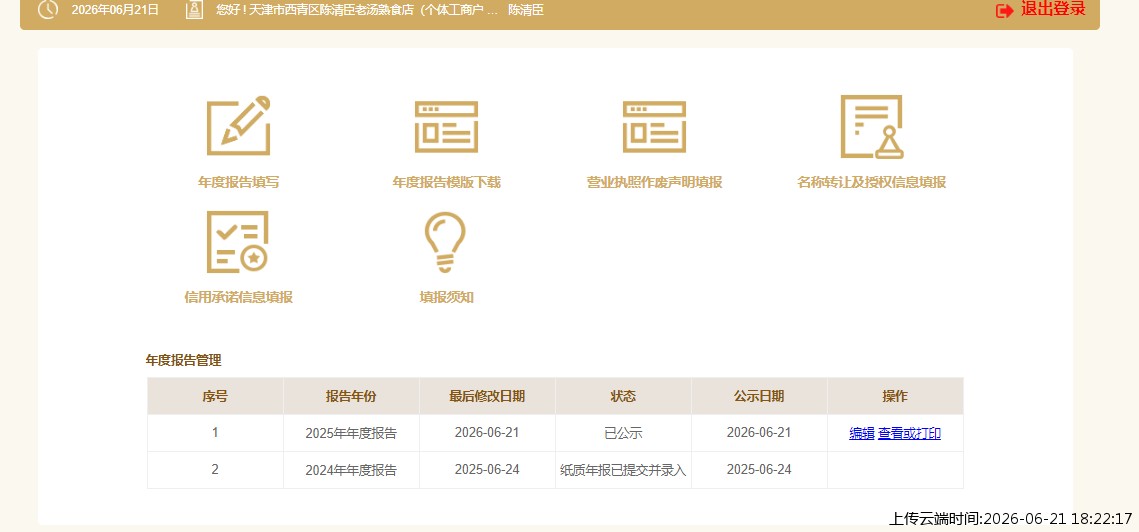The image size is (1139, 532).
Task: Click the 退出登录 link
Action: pyautogui.click(x=1053, y=9)
